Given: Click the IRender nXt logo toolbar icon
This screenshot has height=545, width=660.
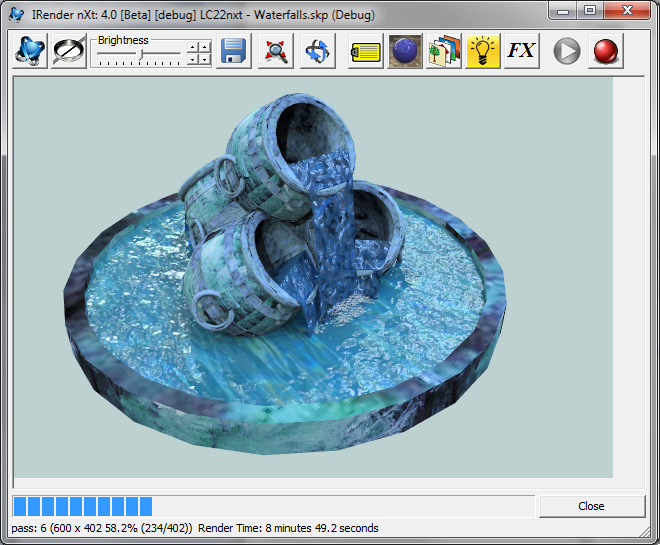Looking at the screenshot, I should tap(29, 51).
